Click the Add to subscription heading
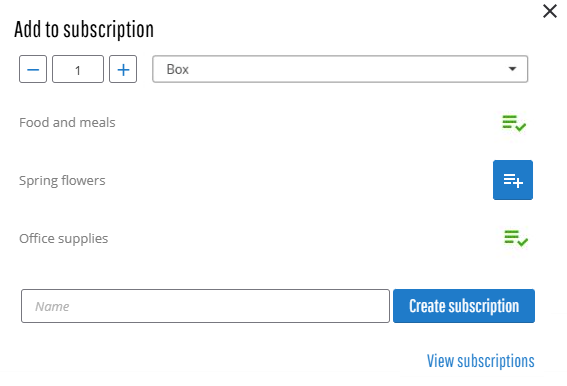This screenshot has height=386, width=567. click(x=84, y=29)
